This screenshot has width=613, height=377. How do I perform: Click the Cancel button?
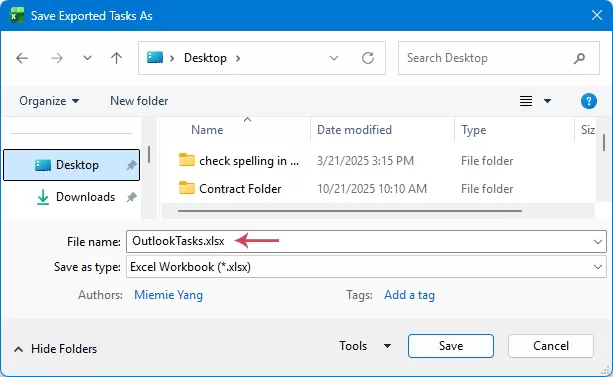(x=550, y=346)
